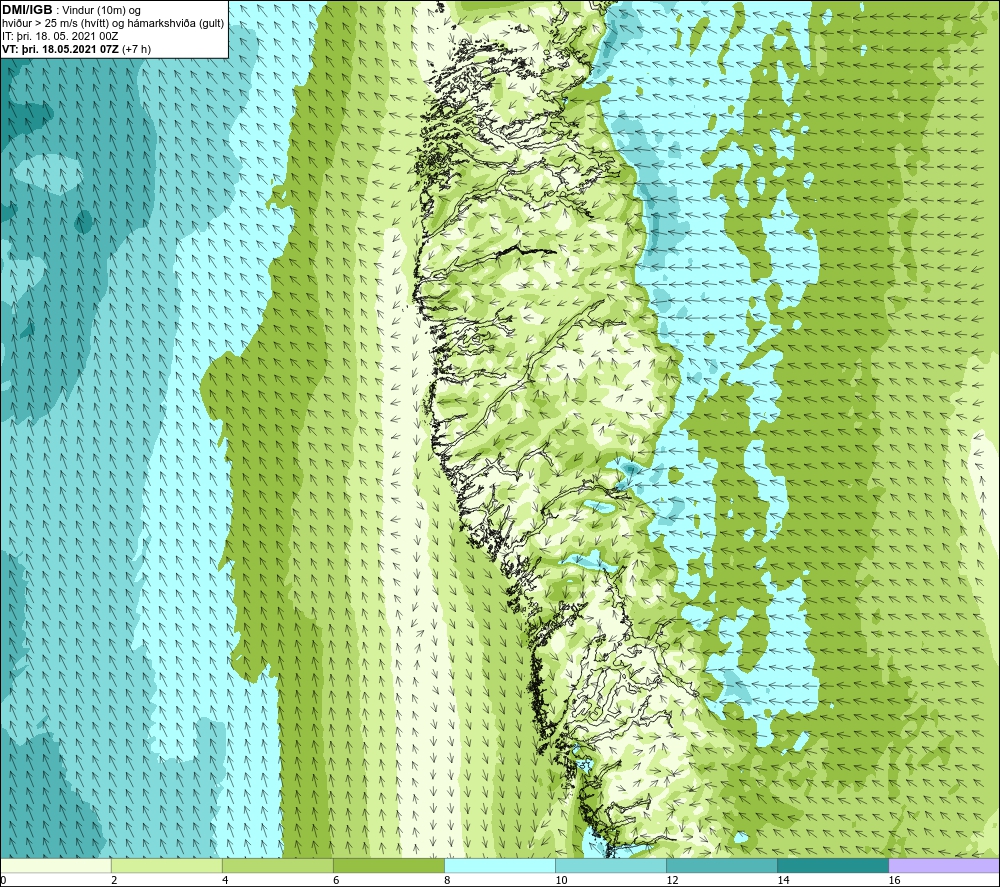Click the legend label '14'
Image resolution: width=1000 pixels, height=887 pixels.
[x=783, y=881]
